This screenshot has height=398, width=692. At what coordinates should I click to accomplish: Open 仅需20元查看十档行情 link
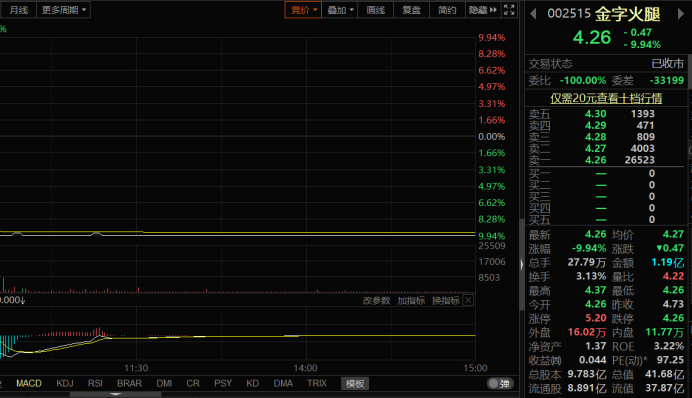tap(606, 98)
